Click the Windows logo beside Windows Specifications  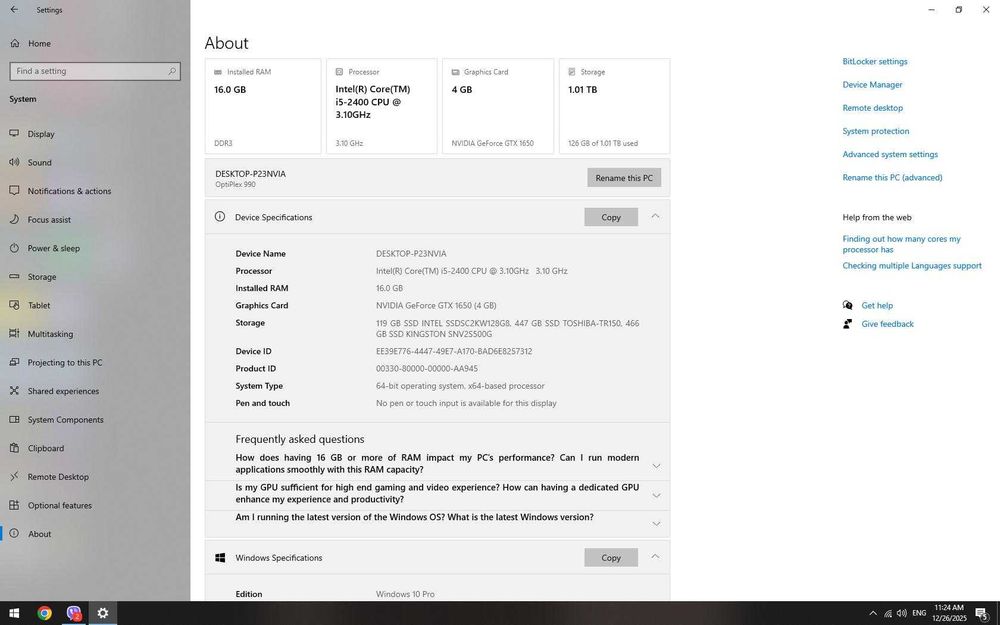(x=220, y=557)
